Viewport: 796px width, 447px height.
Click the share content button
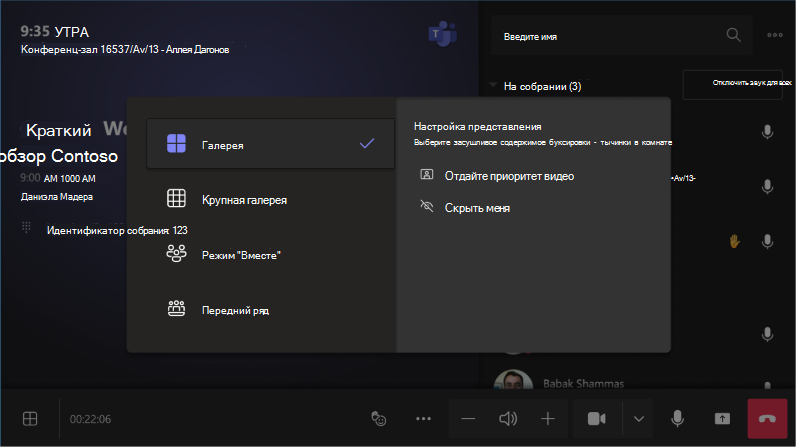(722, 419)
